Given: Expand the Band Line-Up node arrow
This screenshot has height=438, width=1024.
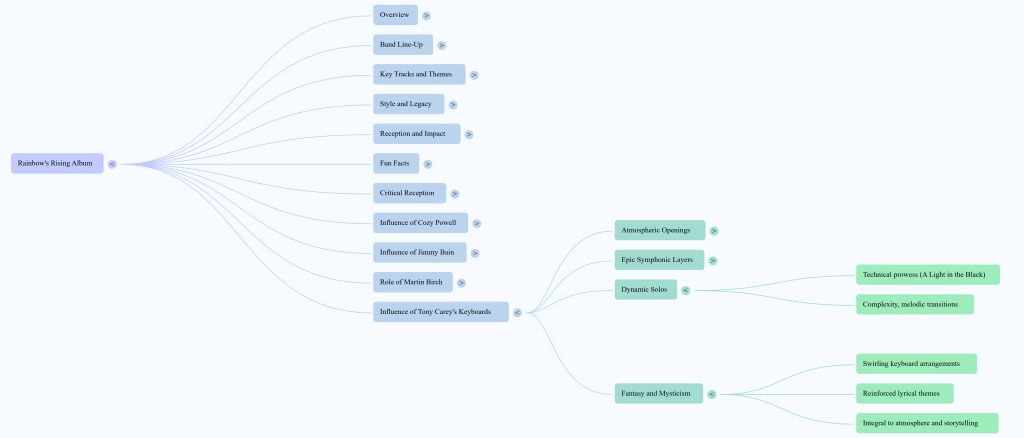Looking at the screenshot, I should 441,45.
